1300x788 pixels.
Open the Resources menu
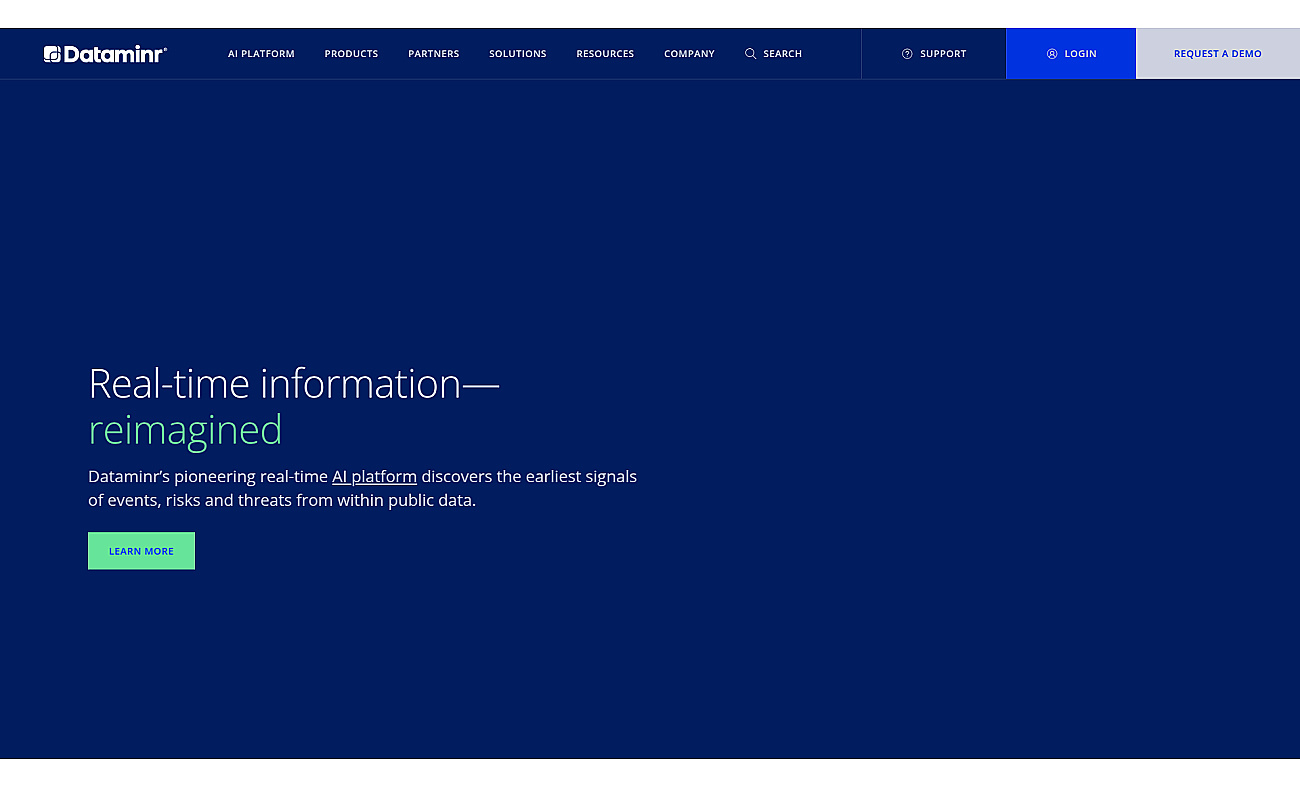click(605, 54)
